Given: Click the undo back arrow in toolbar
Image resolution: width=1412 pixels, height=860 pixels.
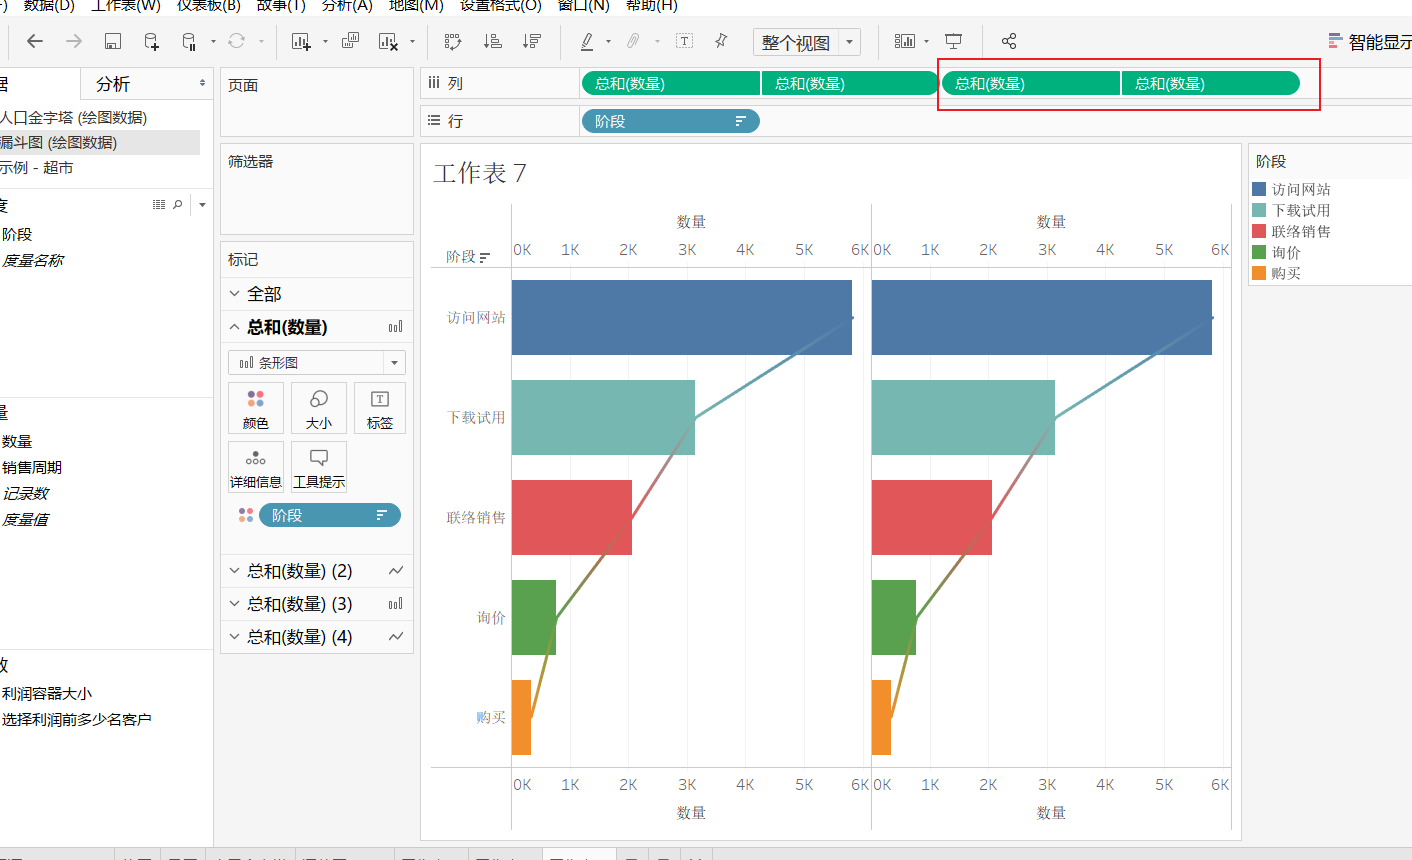Looking at the screenshot, I should 35,41.
